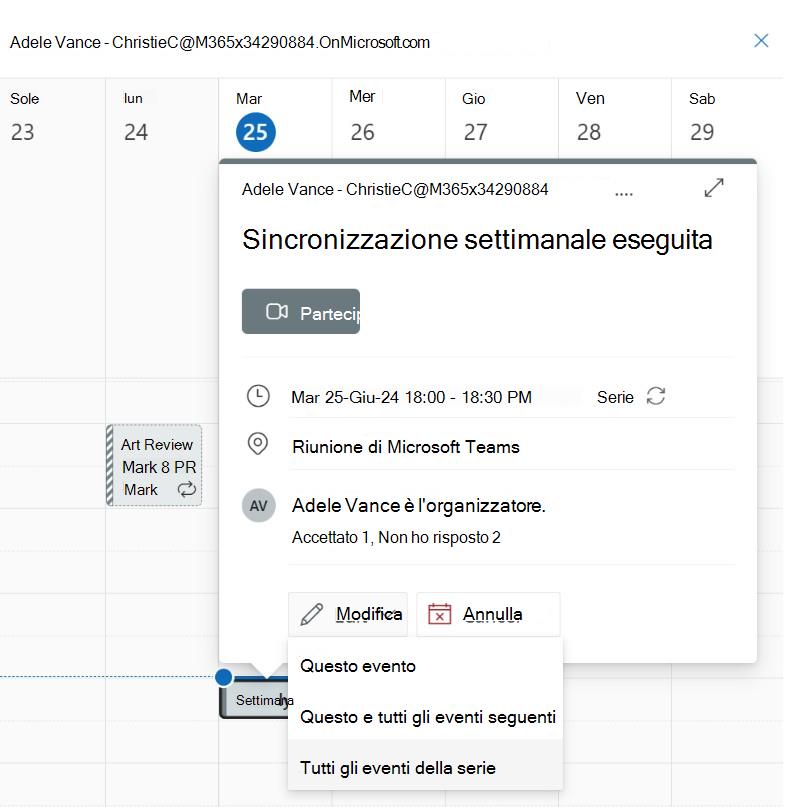Open the Settimana event on Tuesday
The width and height of the screenshot is (795, 807).
pos(253,700)
